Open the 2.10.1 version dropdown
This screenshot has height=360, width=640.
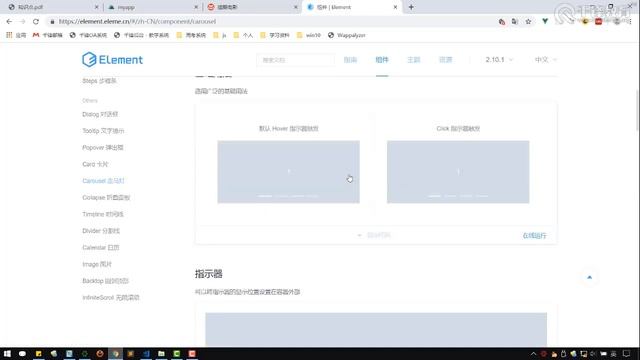[499, 60]
